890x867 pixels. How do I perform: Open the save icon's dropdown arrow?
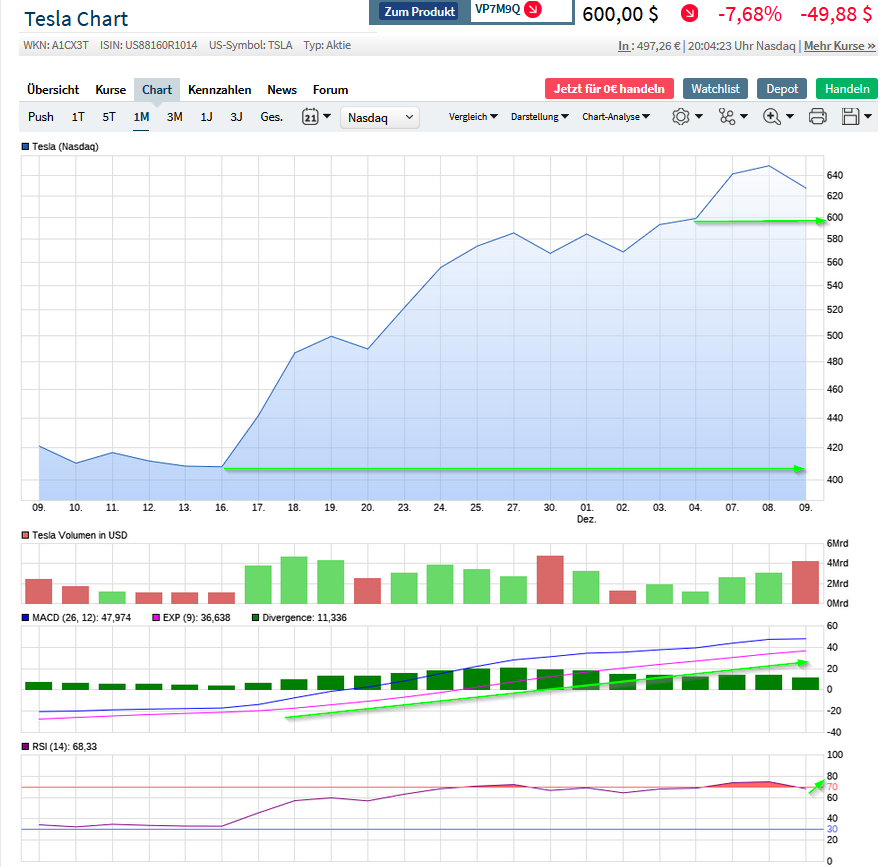click(866, 116)
